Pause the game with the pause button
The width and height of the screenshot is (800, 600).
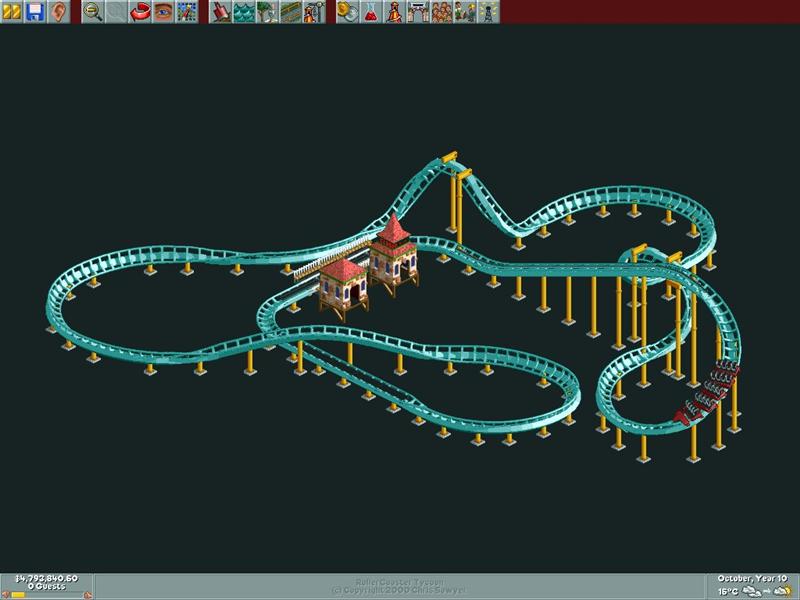point(11,12)
